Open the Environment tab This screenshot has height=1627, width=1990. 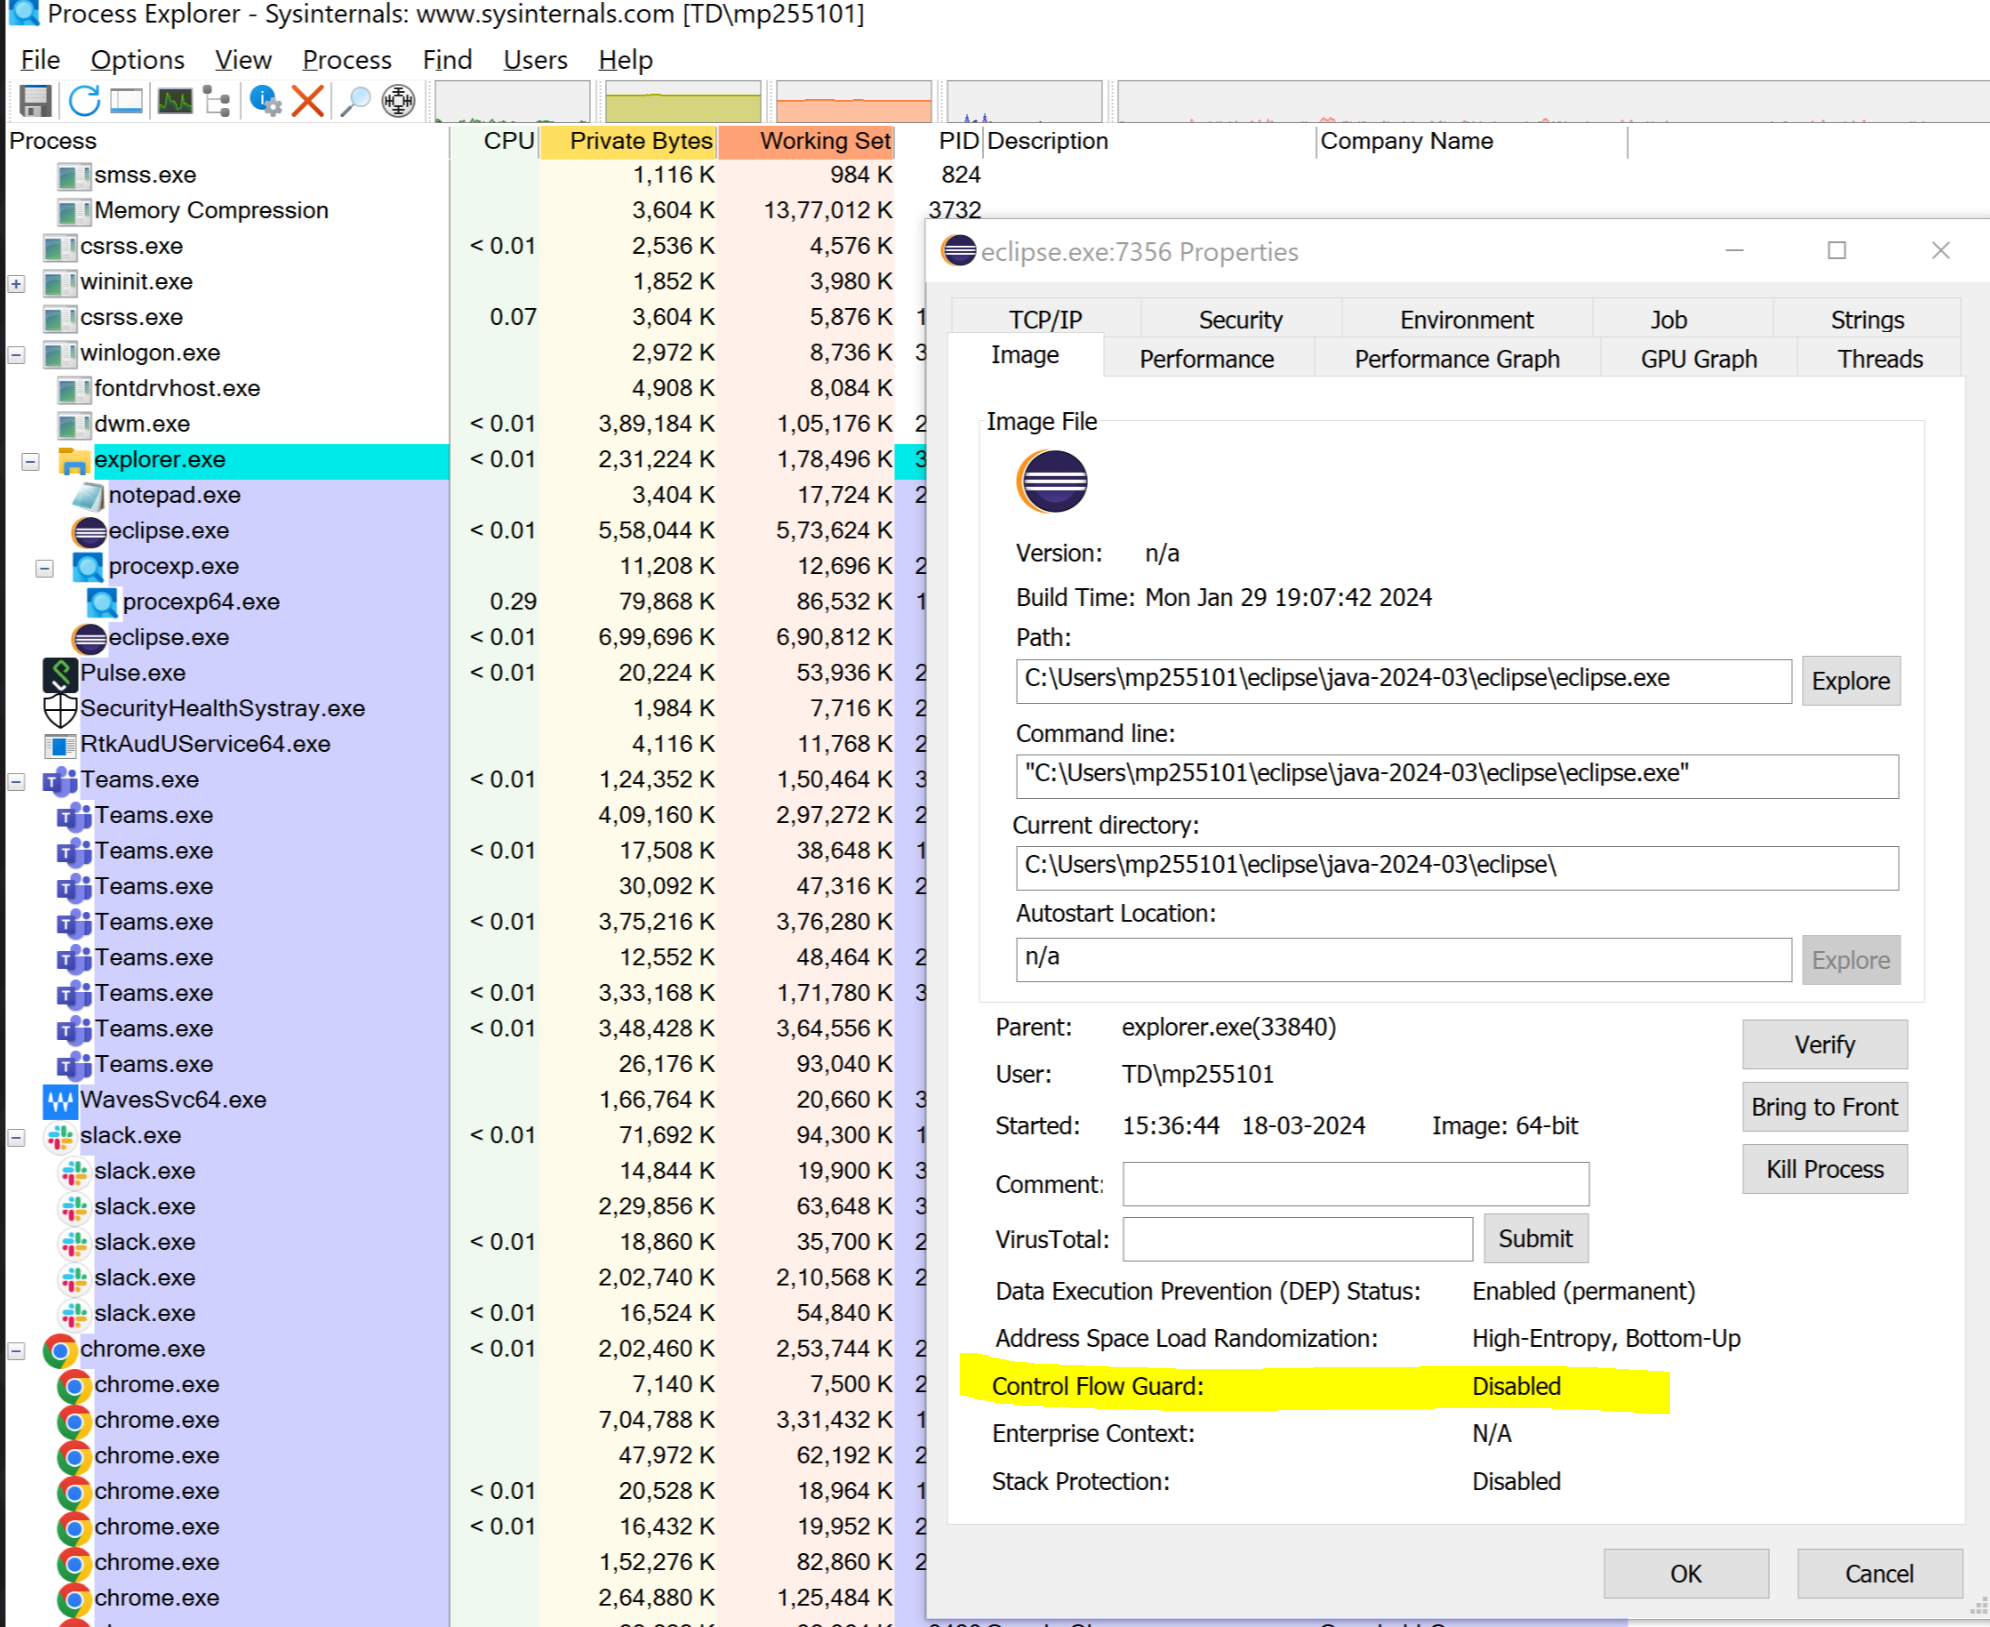[1465, 319]
